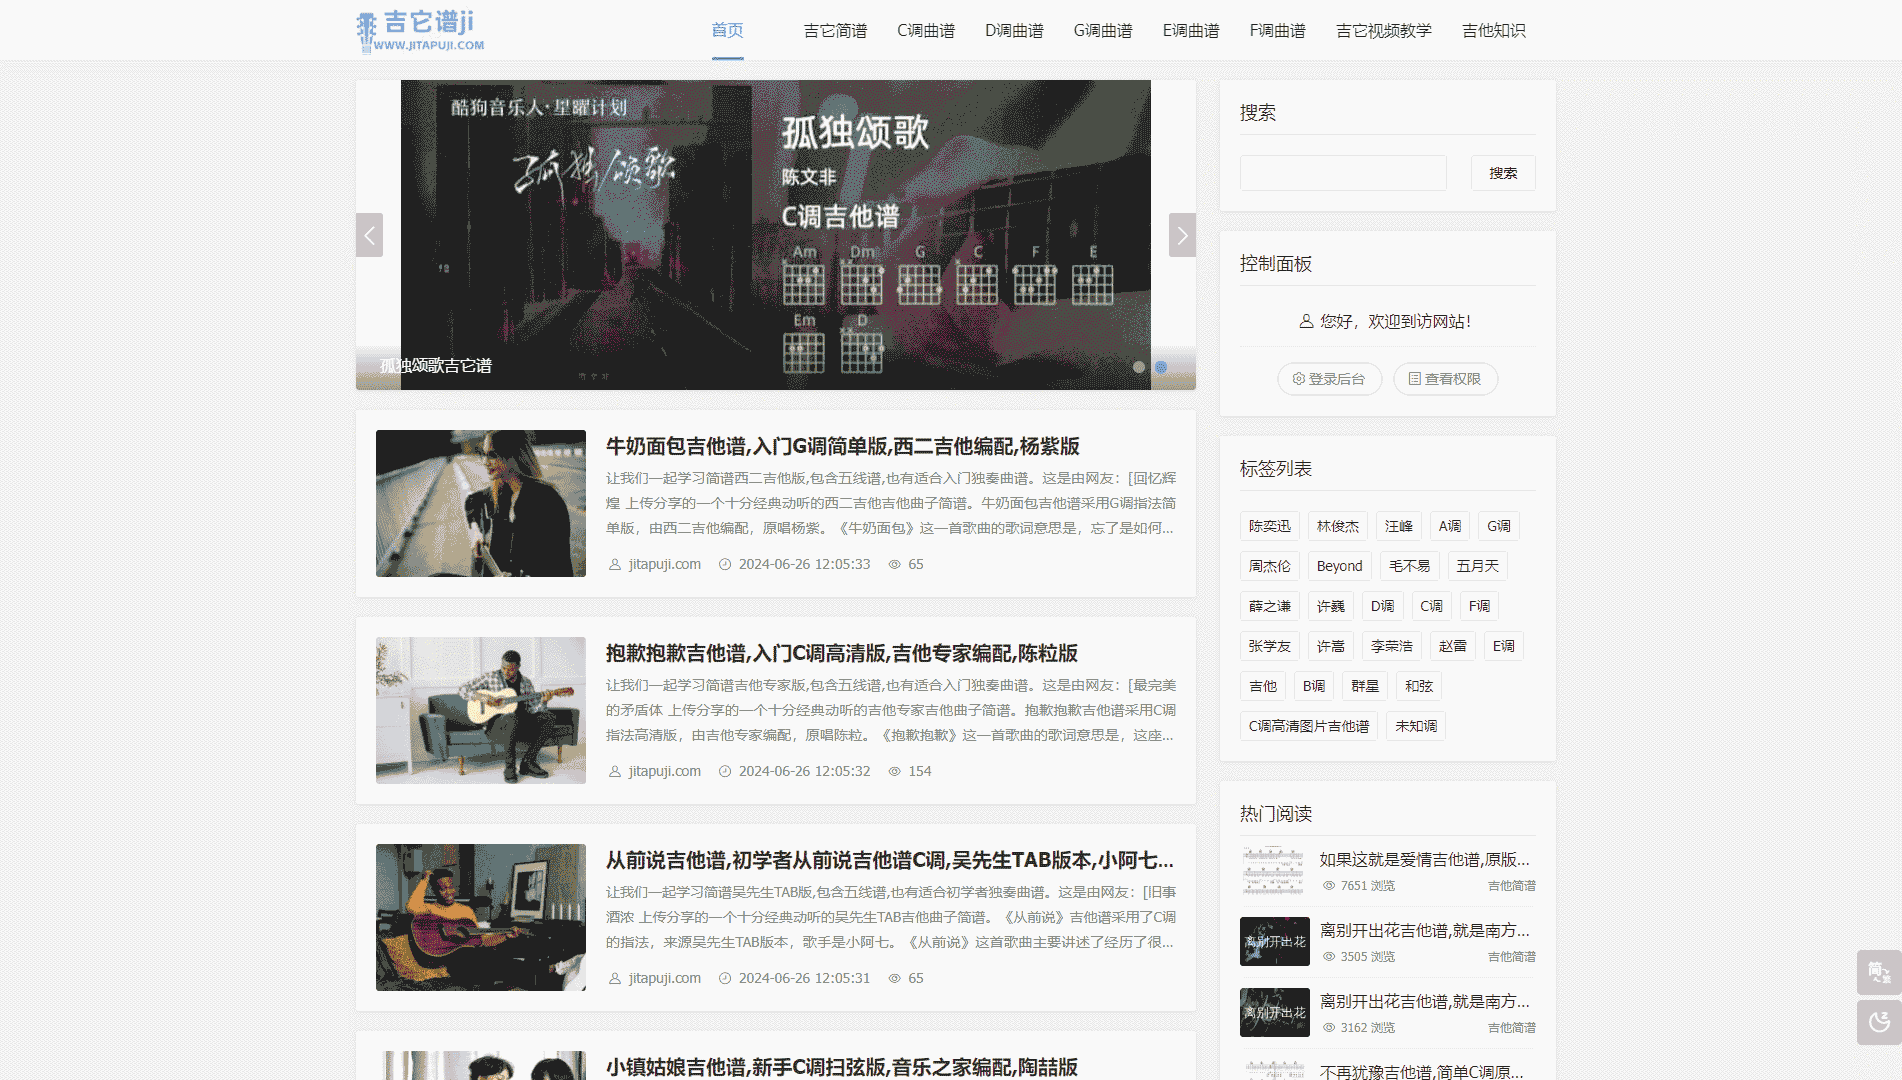Viewport: 1902px width, 1080px height.
Task: Select the 吉他 tag
Action: pyautogui.click(x=1263, y=686)
